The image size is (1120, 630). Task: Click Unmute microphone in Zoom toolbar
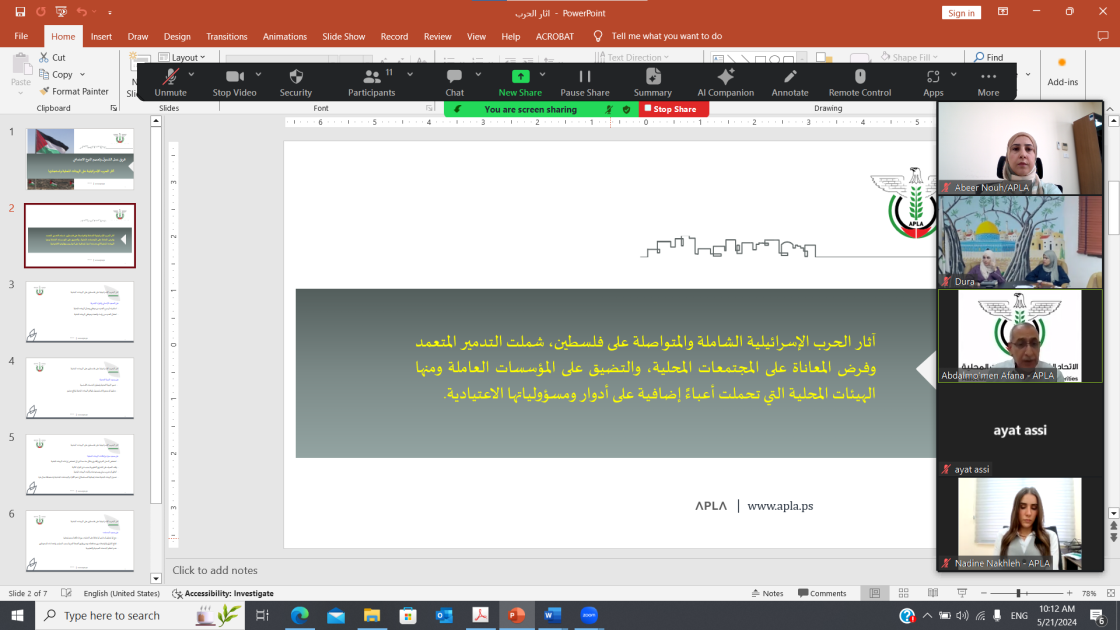pyautogui.click(x=170, y=80)
